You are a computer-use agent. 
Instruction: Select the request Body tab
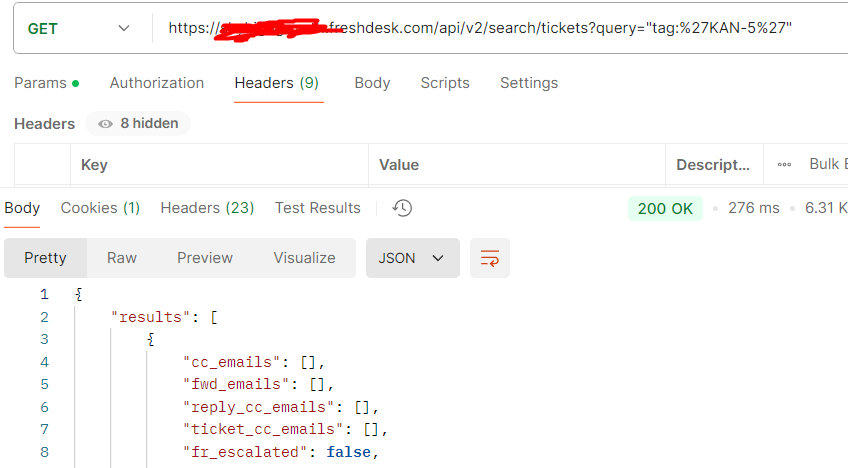[x=372, y=83]
